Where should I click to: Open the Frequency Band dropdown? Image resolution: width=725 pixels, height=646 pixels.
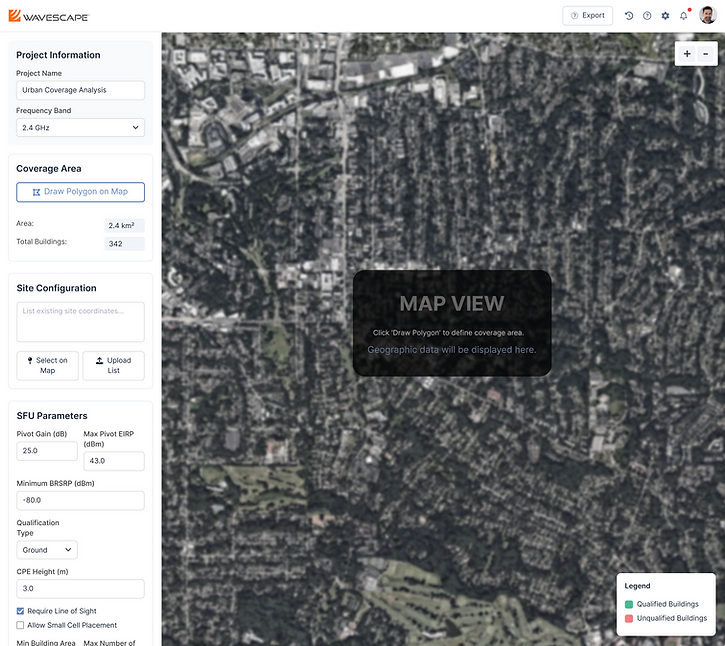(80, 128)
